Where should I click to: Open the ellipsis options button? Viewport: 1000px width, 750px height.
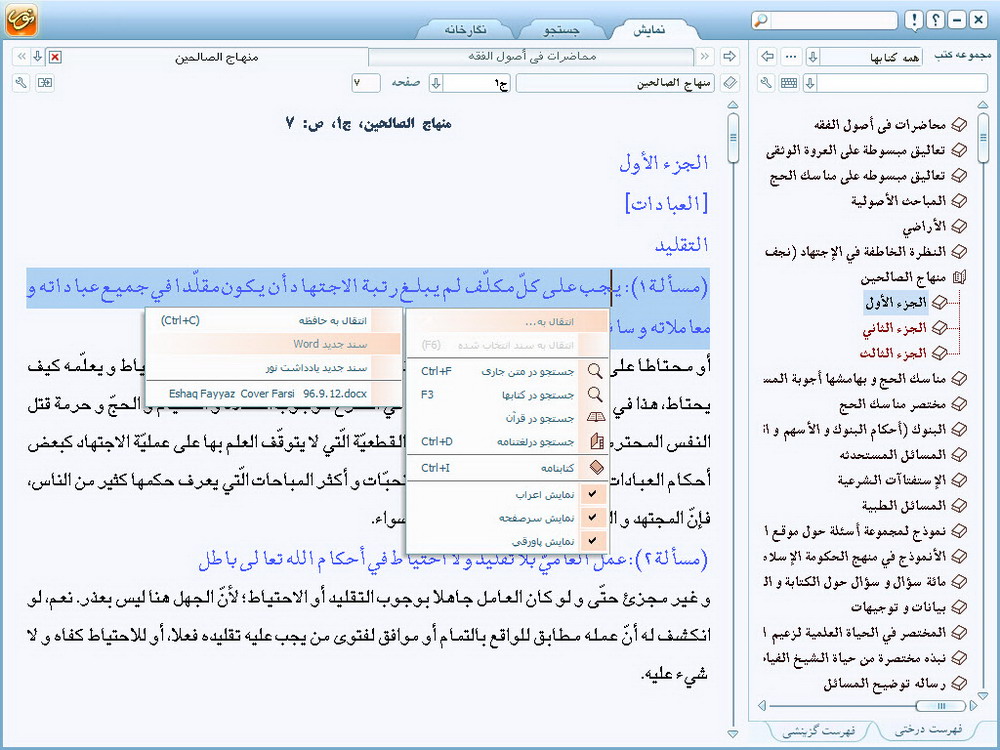[x=791, y=56]
